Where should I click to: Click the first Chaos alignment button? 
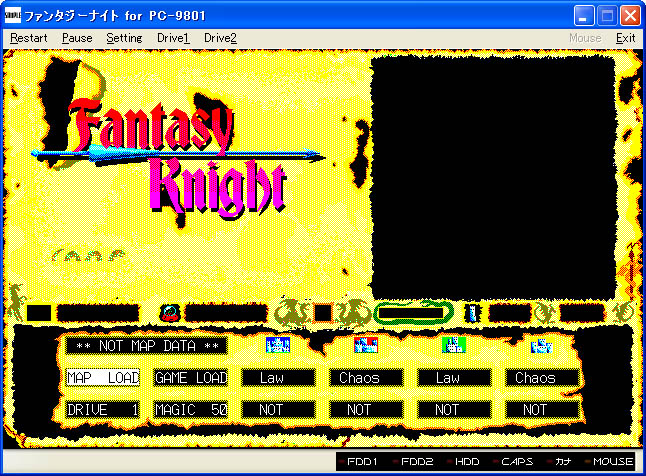click(x=366, y=378)
